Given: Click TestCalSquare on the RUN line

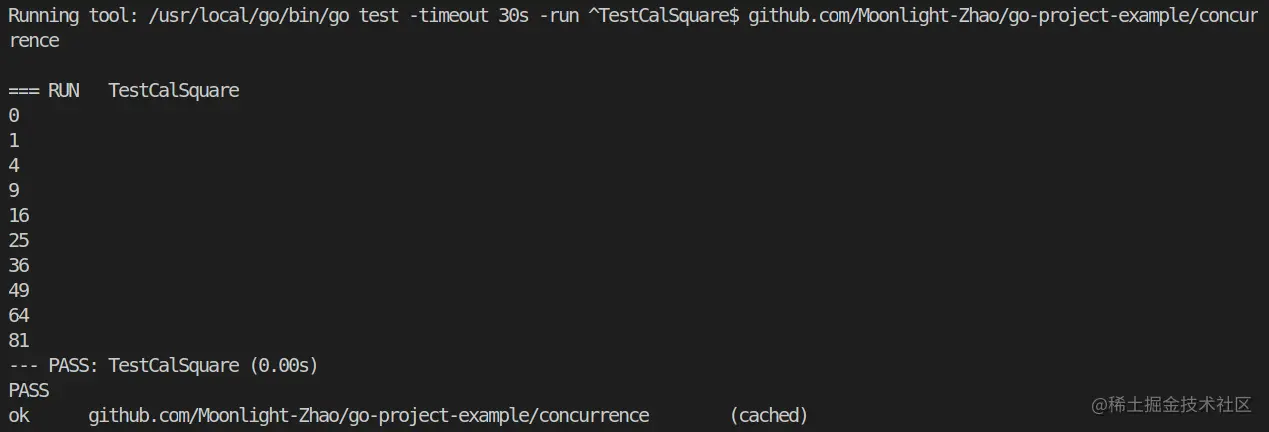Looking at the screenshot, I should pos(174,91).
